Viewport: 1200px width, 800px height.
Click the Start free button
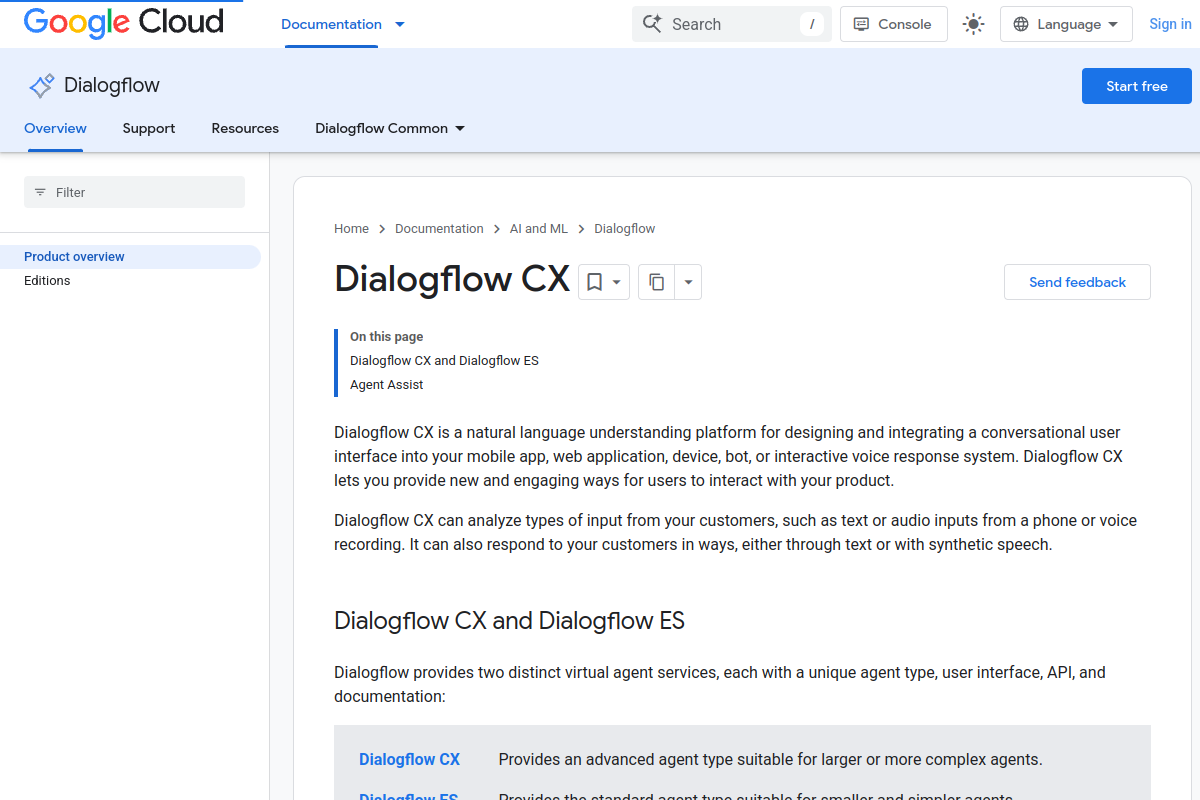click(1137, 86)
